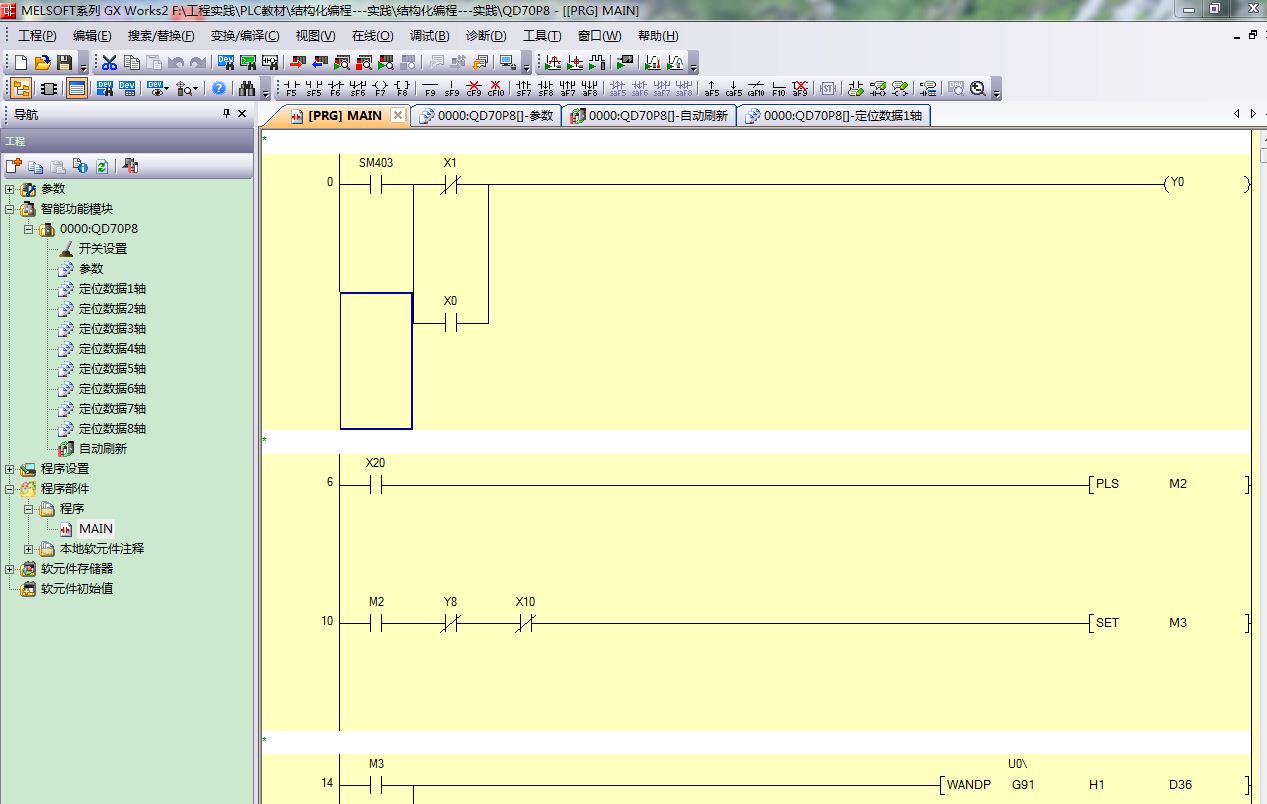This screenshot has height=804, width=1267.
Task: Click the X0 contact in the ladder
Action: coord(450,322)
